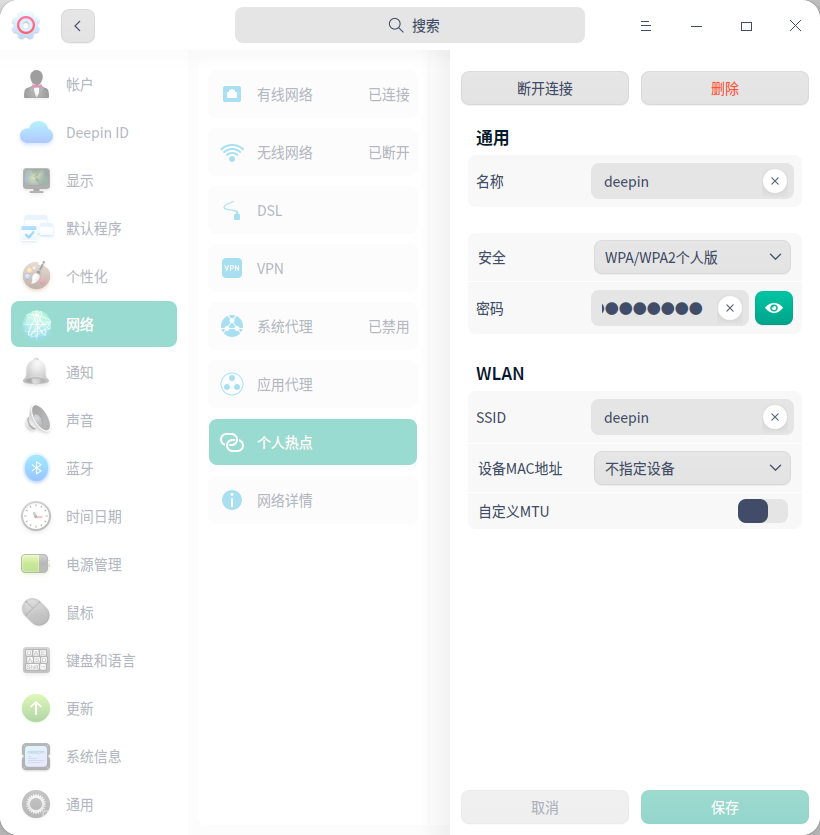Viewport: 820px width, 835px height.
Task: Click the Deepin ID cloud icon
Action: pos(36,133)
